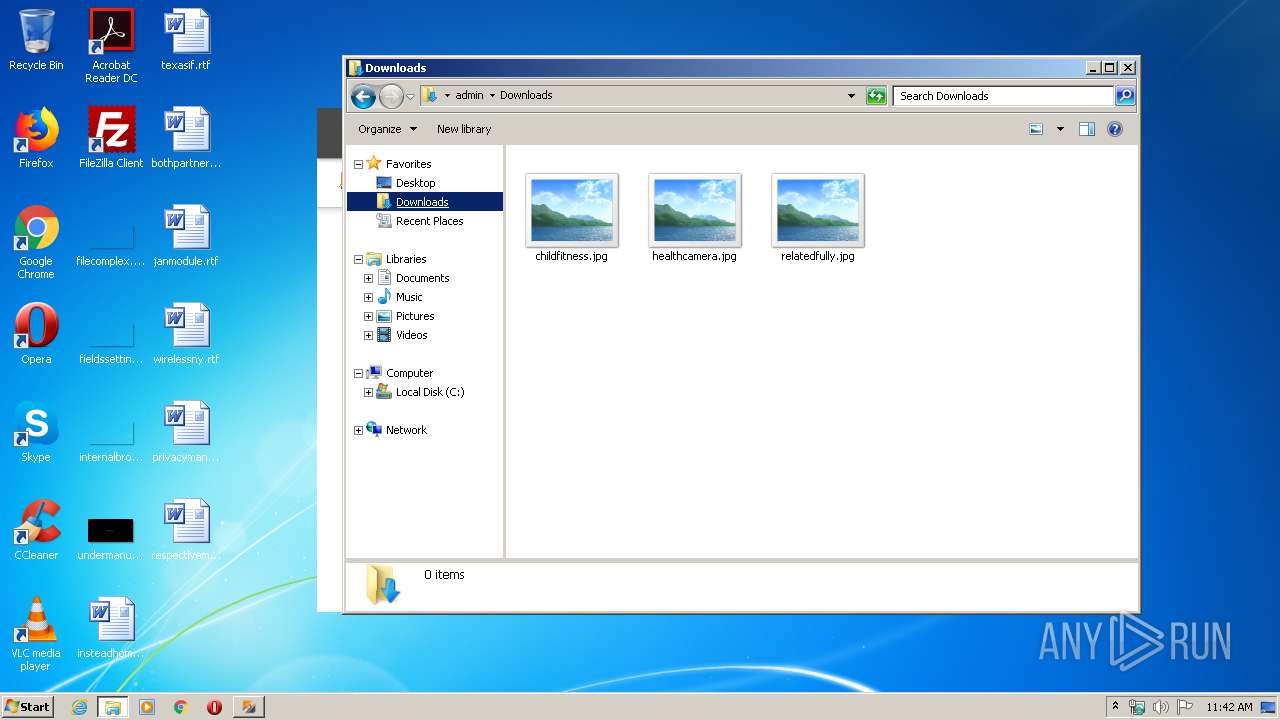The width and height of the screenshot is (1280, 720).
Task: Expand the Network node
Action: 358,430
